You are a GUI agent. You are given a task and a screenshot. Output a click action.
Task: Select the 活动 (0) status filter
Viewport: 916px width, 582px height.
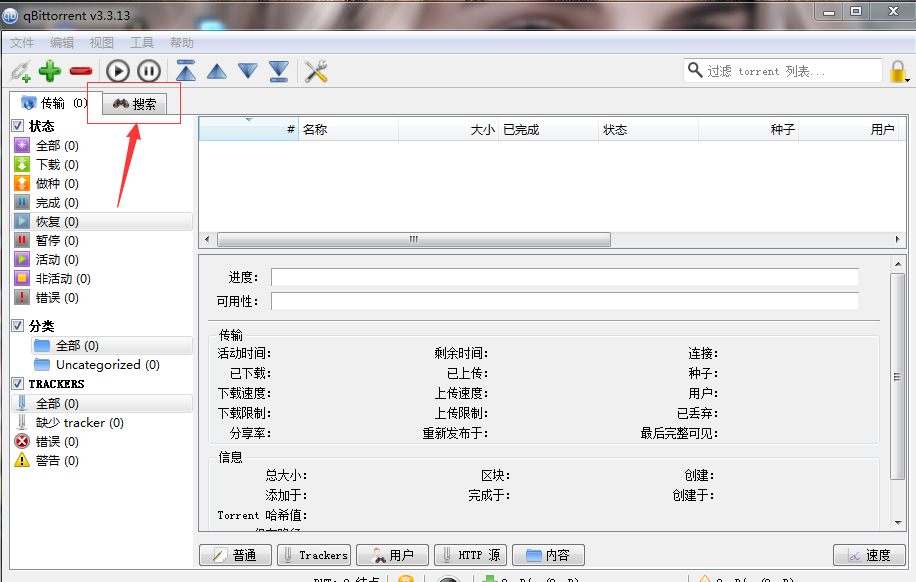coord(102,259)
